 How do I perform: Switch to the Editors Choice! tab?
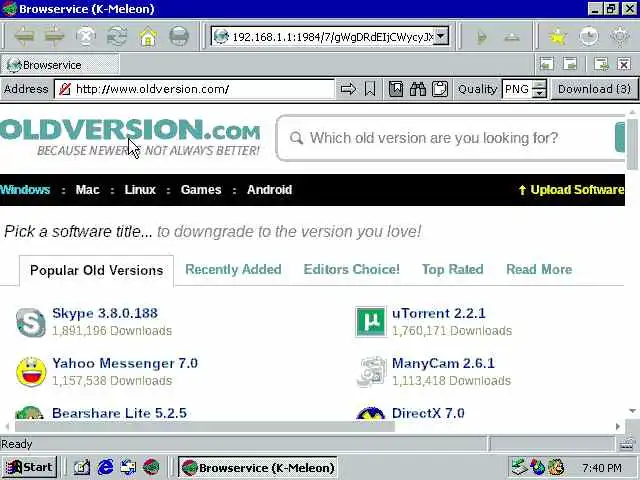(351, 269)
